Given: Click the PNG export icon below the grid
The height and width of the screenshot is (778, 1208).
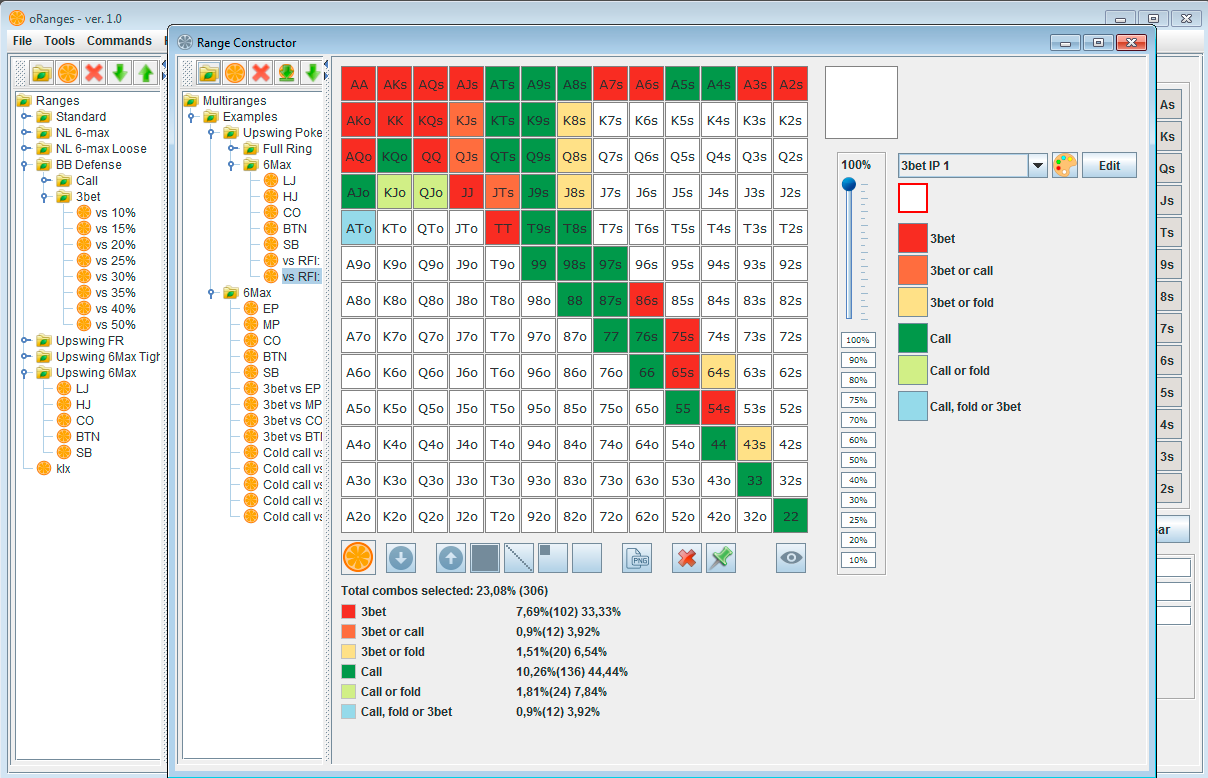Looking at the screenshot, I should pyautogui.click(x=637, y=558).
